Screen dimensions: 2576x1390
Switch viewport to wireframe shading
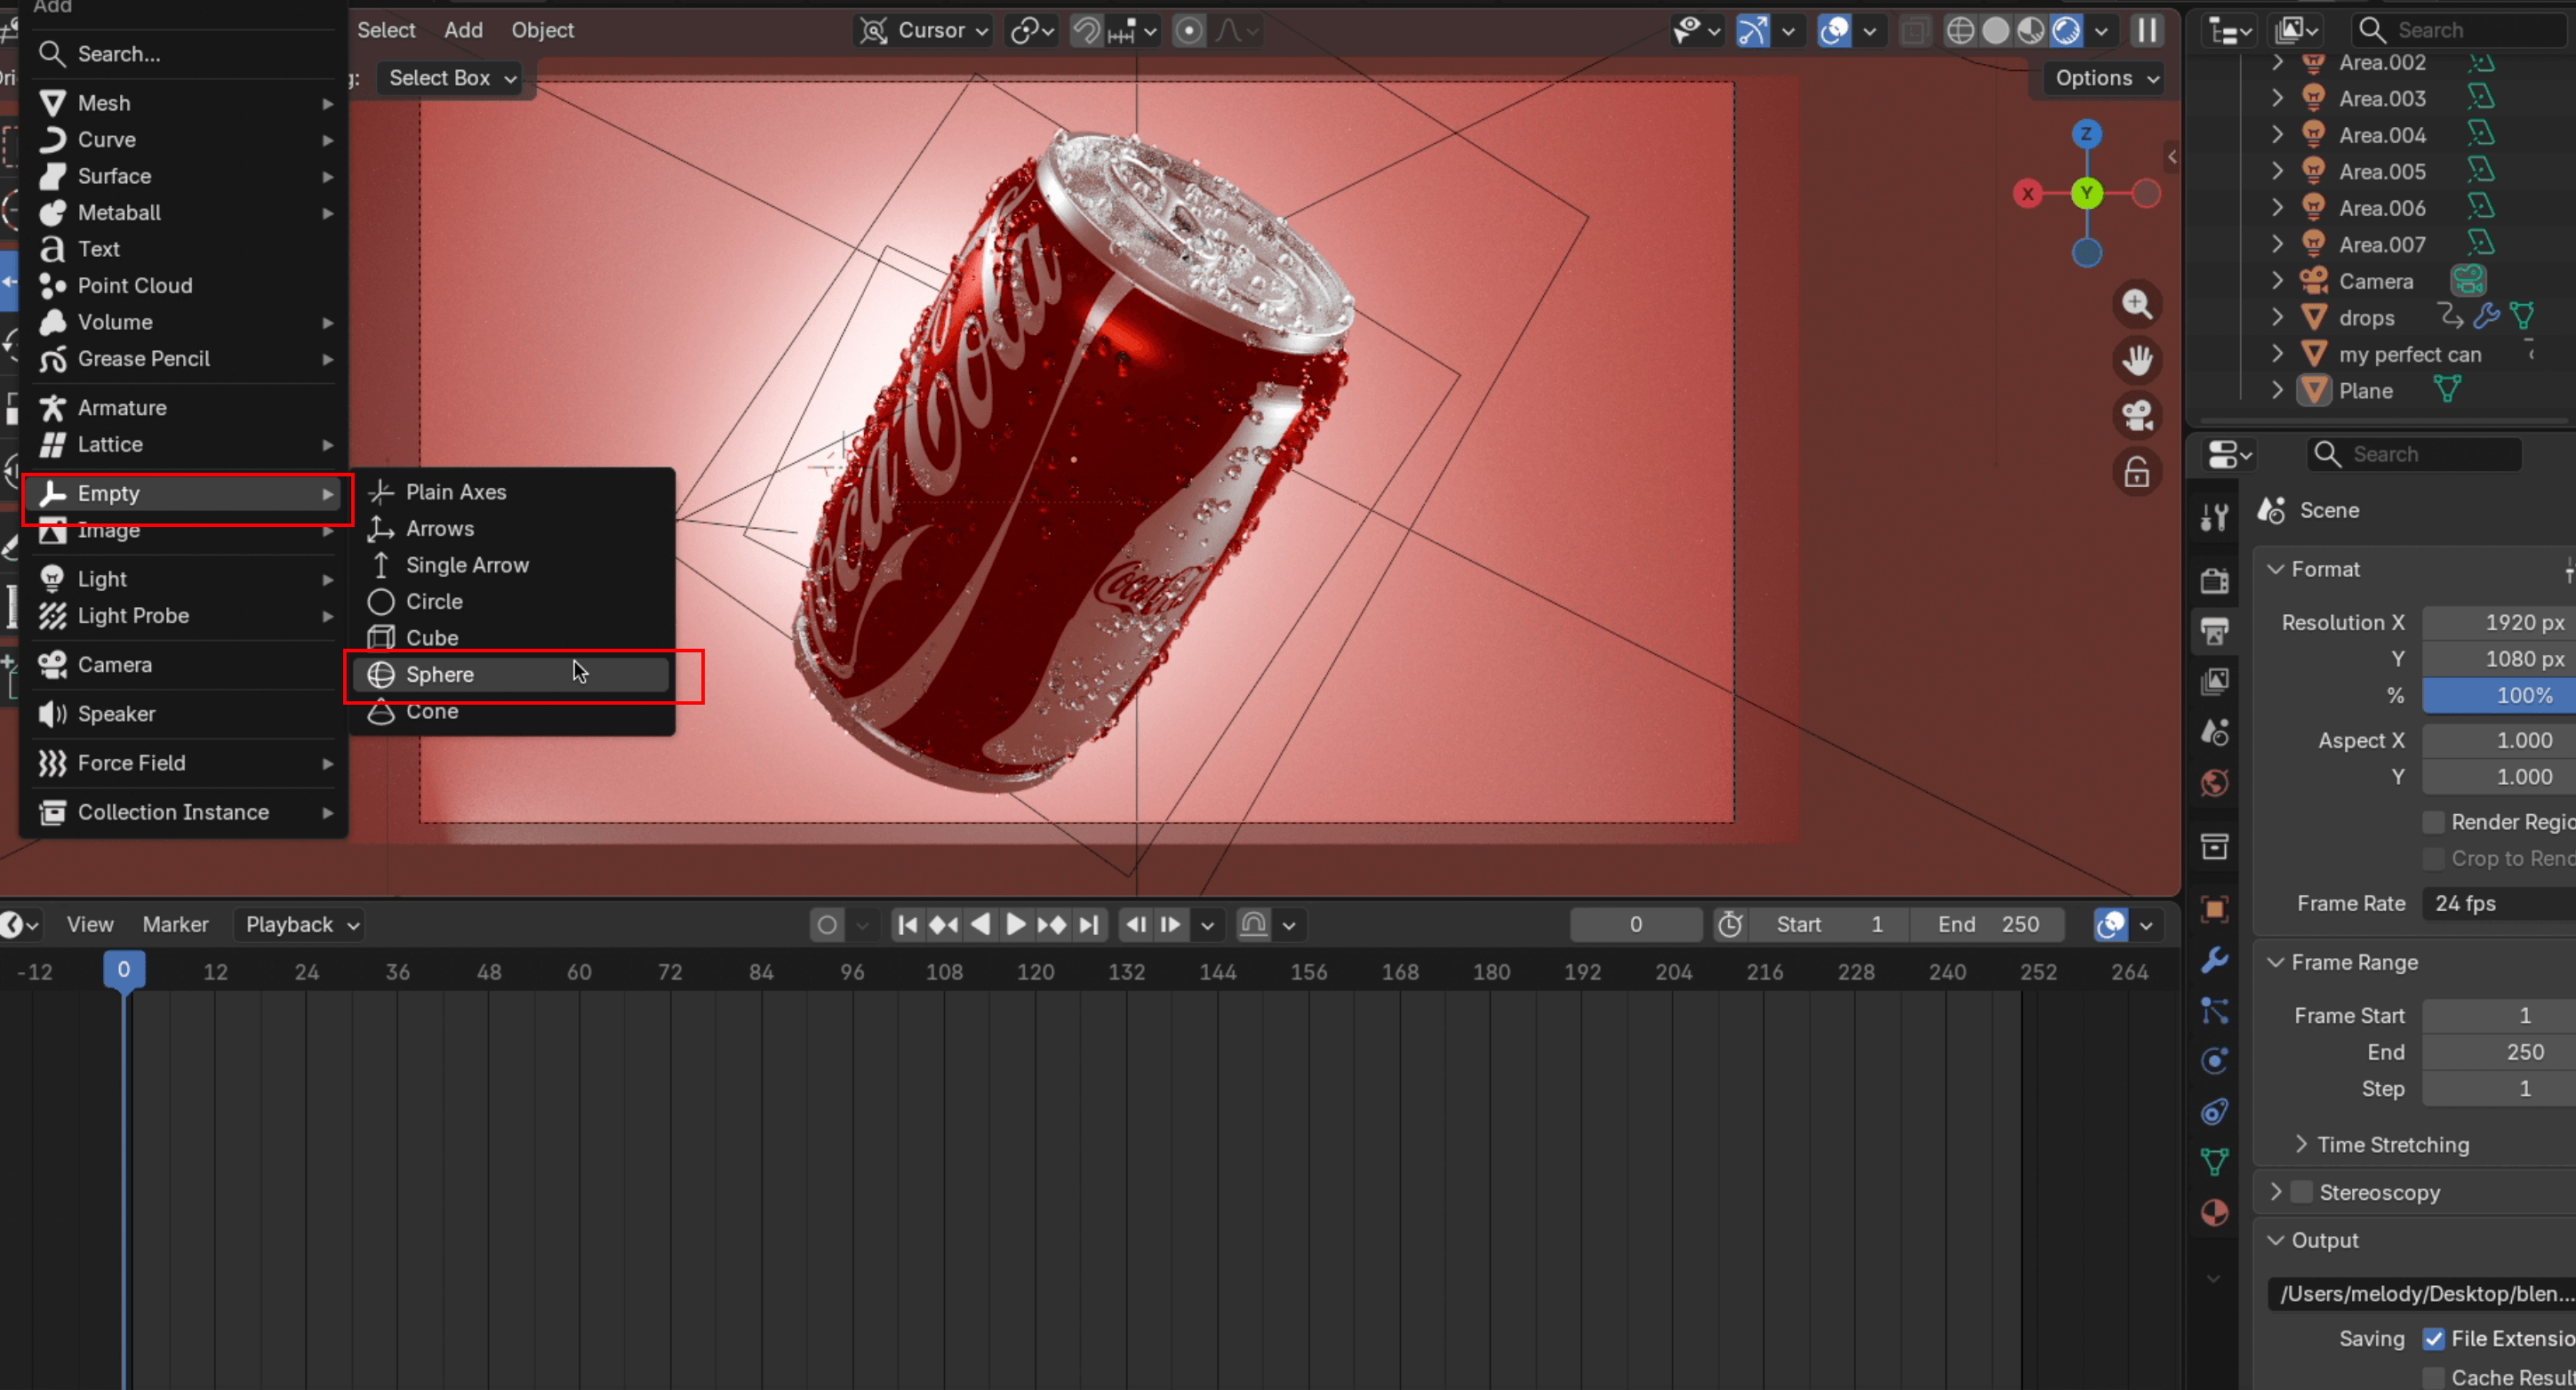tap(1960, 31)
